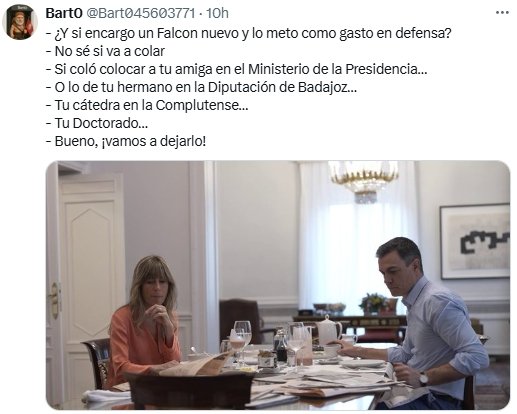This screenshot has height=414, width=517.
Task: Select the line mentioning Ministerio de la Presidencia
Action: (236, 69)
